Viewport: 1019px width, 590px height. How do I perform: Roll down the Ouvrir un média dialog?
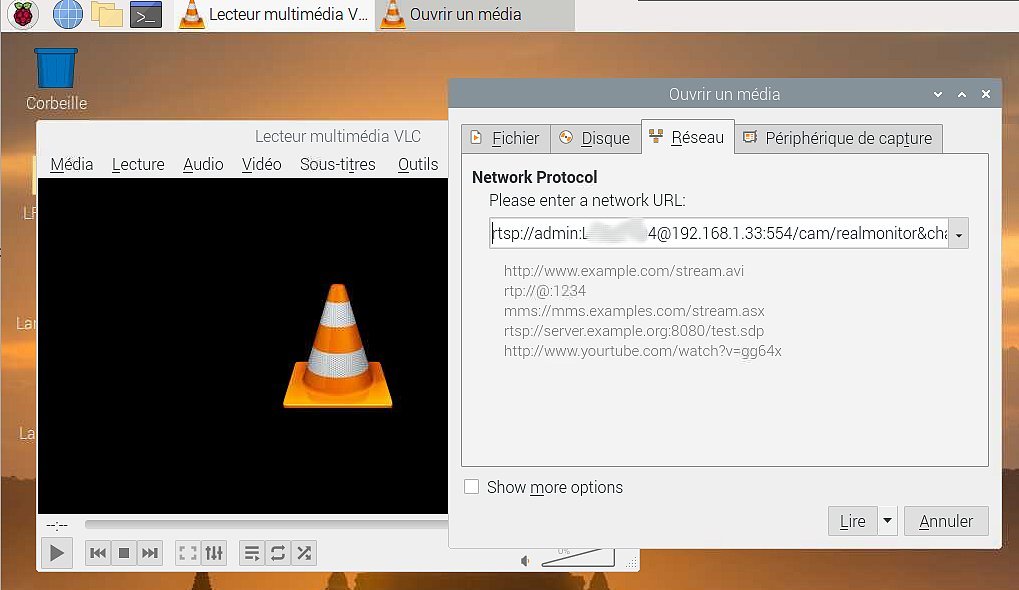(938, 94)
